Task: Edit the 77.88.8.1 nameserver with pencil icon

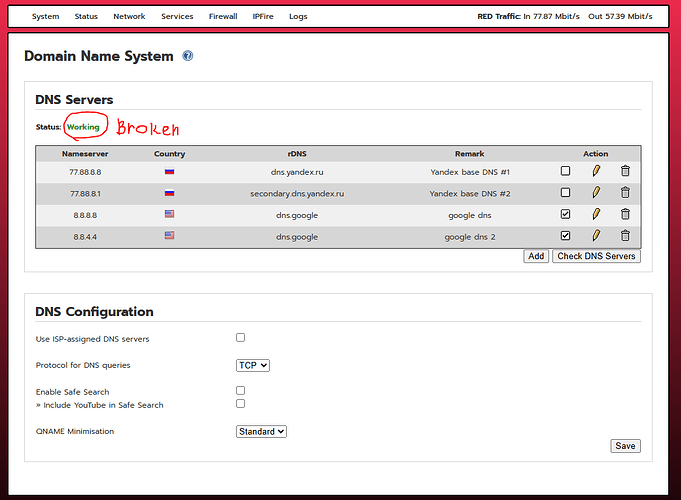Action: coord(596,192)
